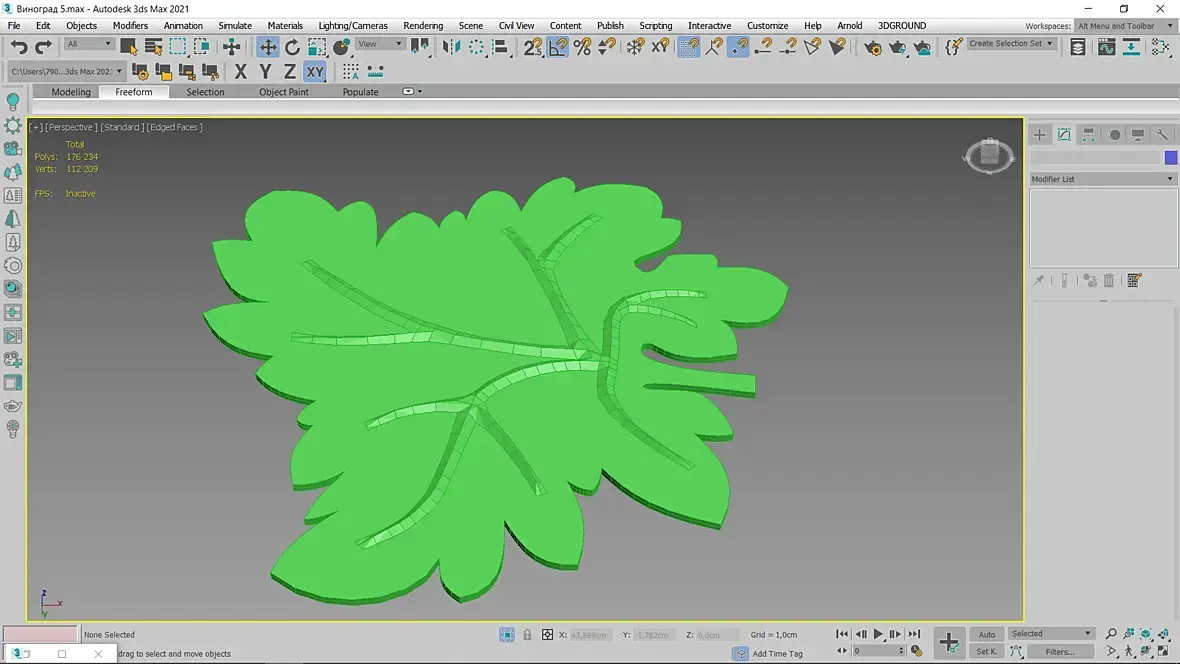Viewport: 1180px width, 664px height.
Task: Open the Layer Explorer icon
Action: coord(1077,47)
